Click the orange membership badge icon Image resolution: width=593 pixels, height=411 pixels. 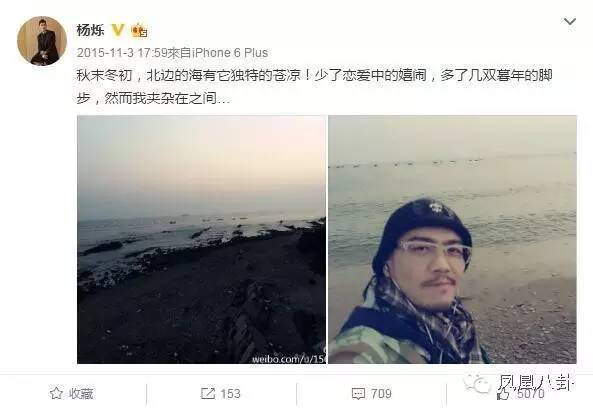tap(139, 30)
